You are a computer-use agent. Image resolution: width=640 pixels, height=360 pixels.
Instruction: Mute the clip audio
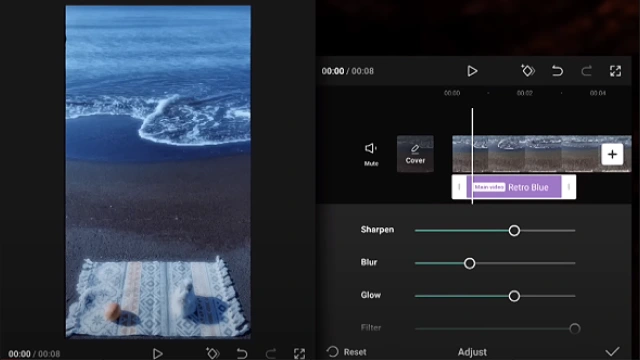pyautogui.click(x=371, y=154)
